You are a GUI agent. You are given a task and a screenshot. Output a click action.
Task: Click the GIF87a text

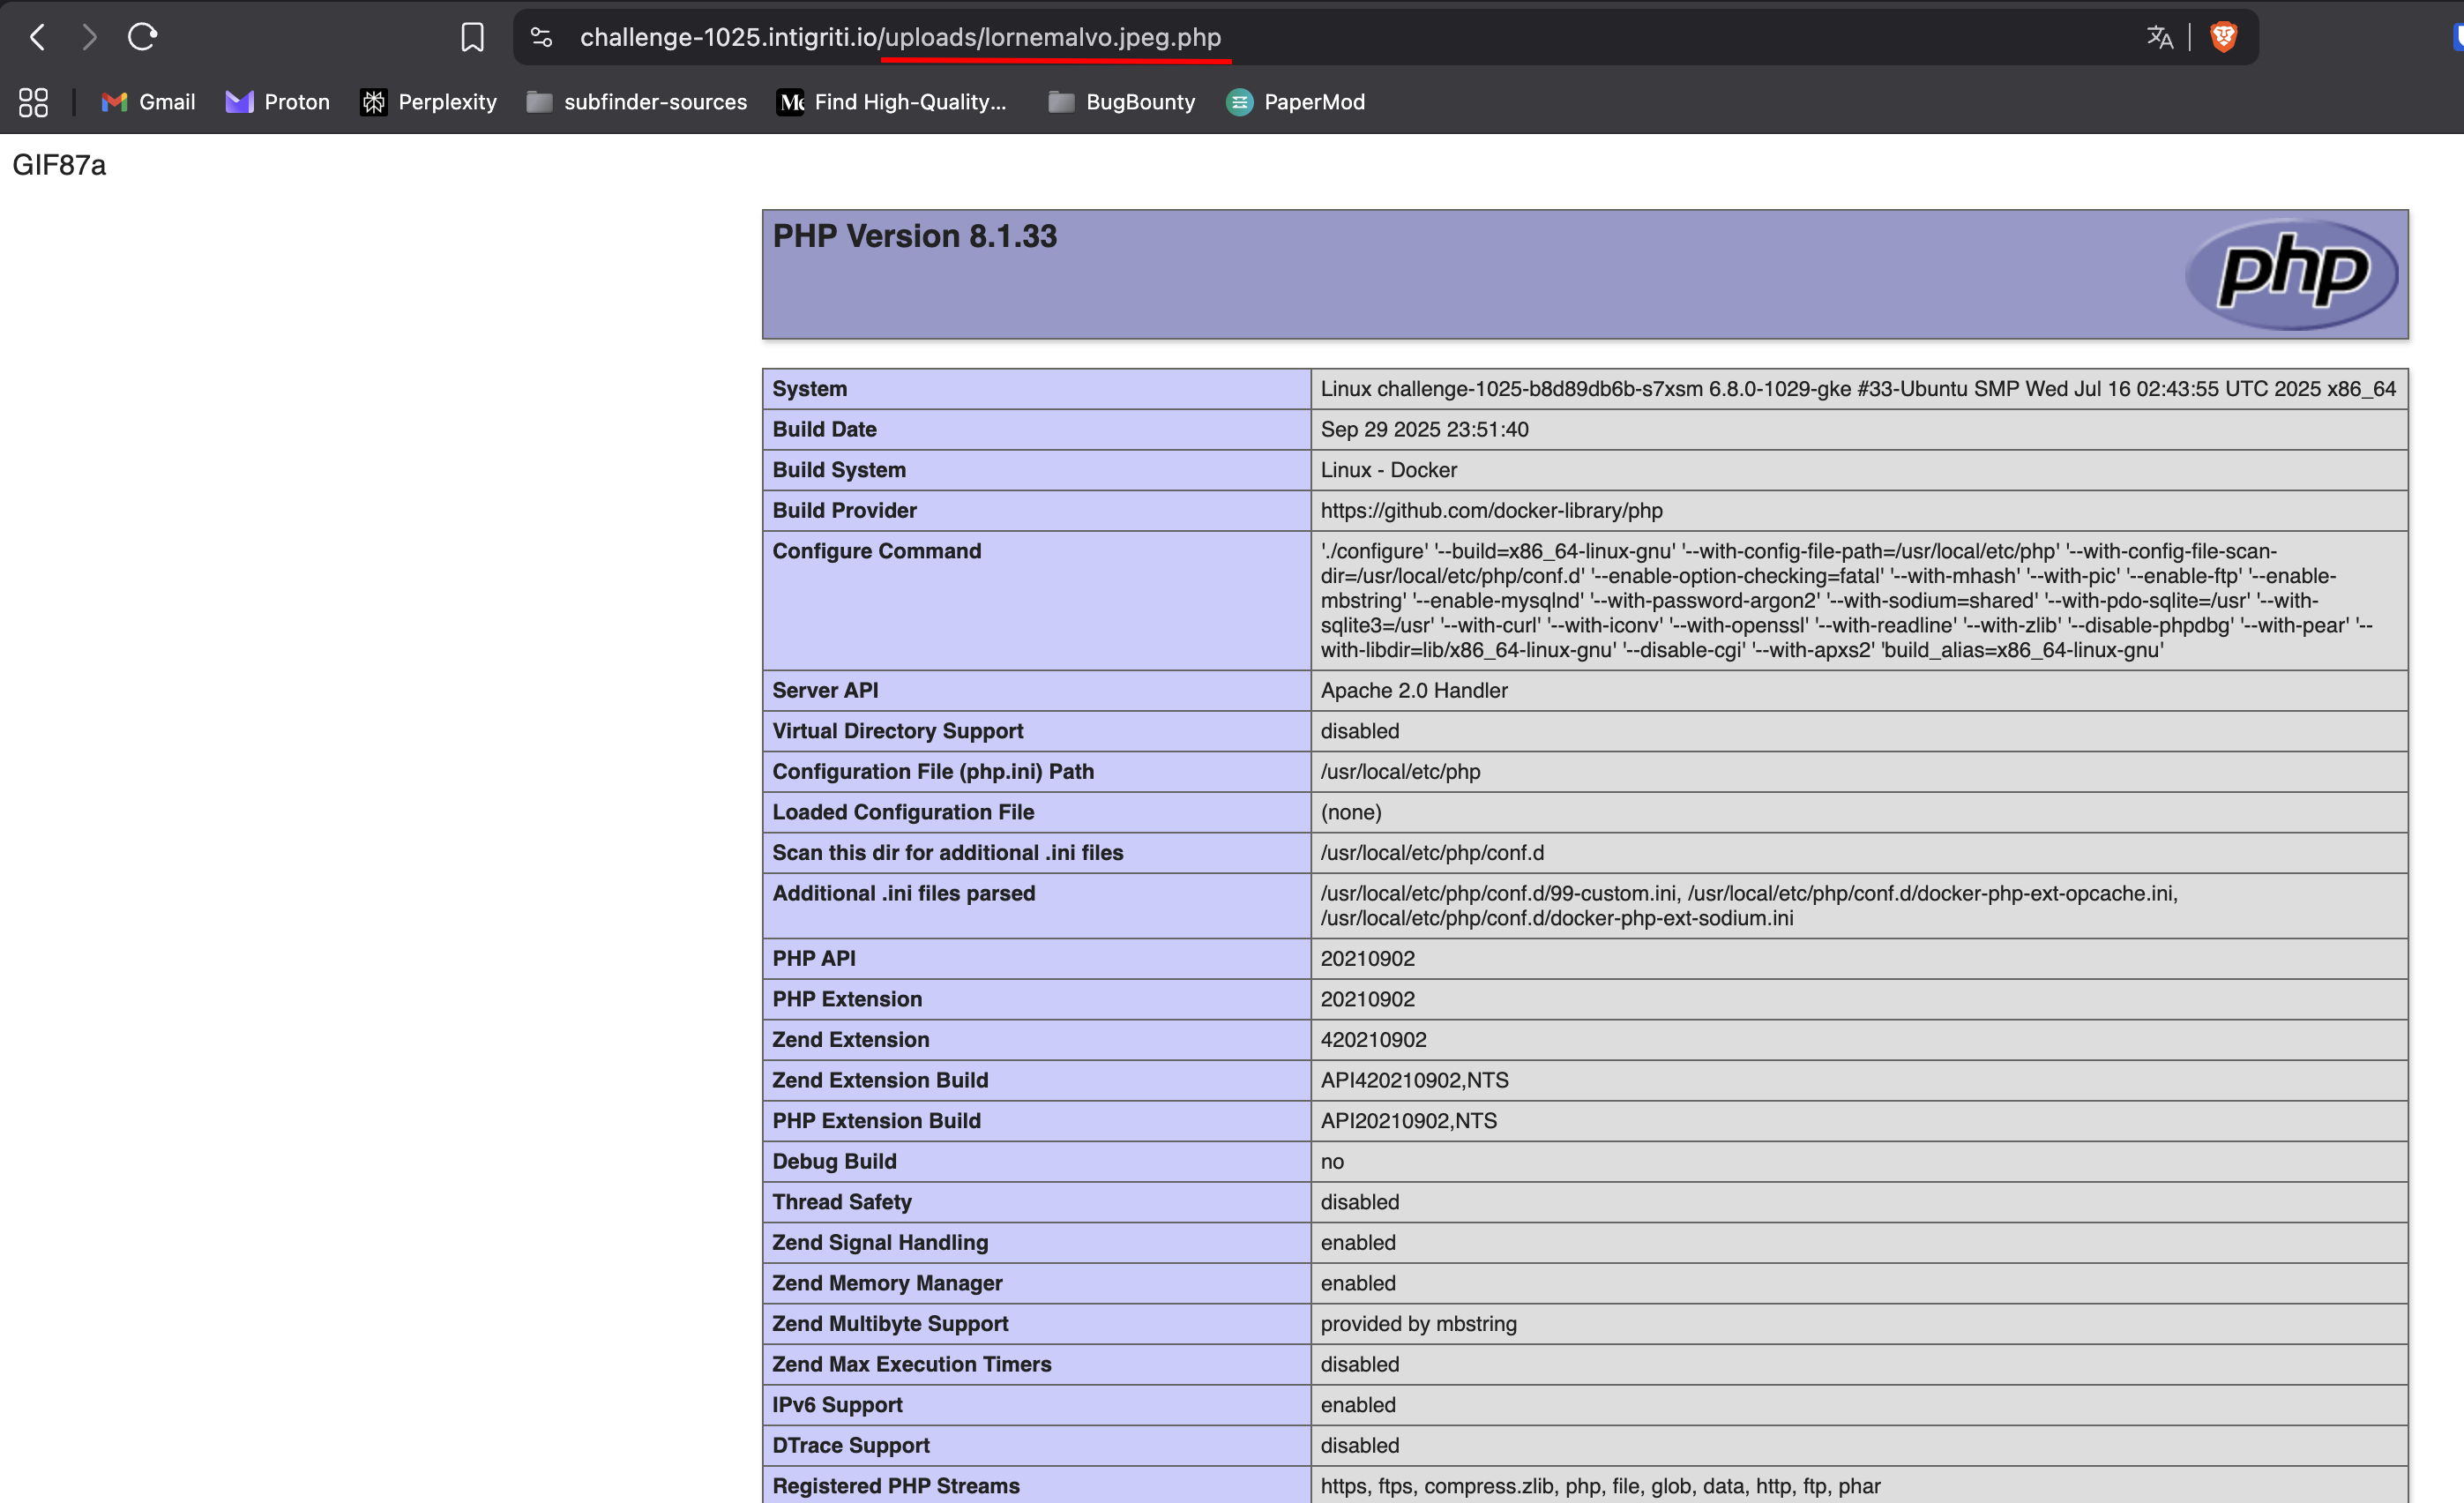[x=59, y=165]
